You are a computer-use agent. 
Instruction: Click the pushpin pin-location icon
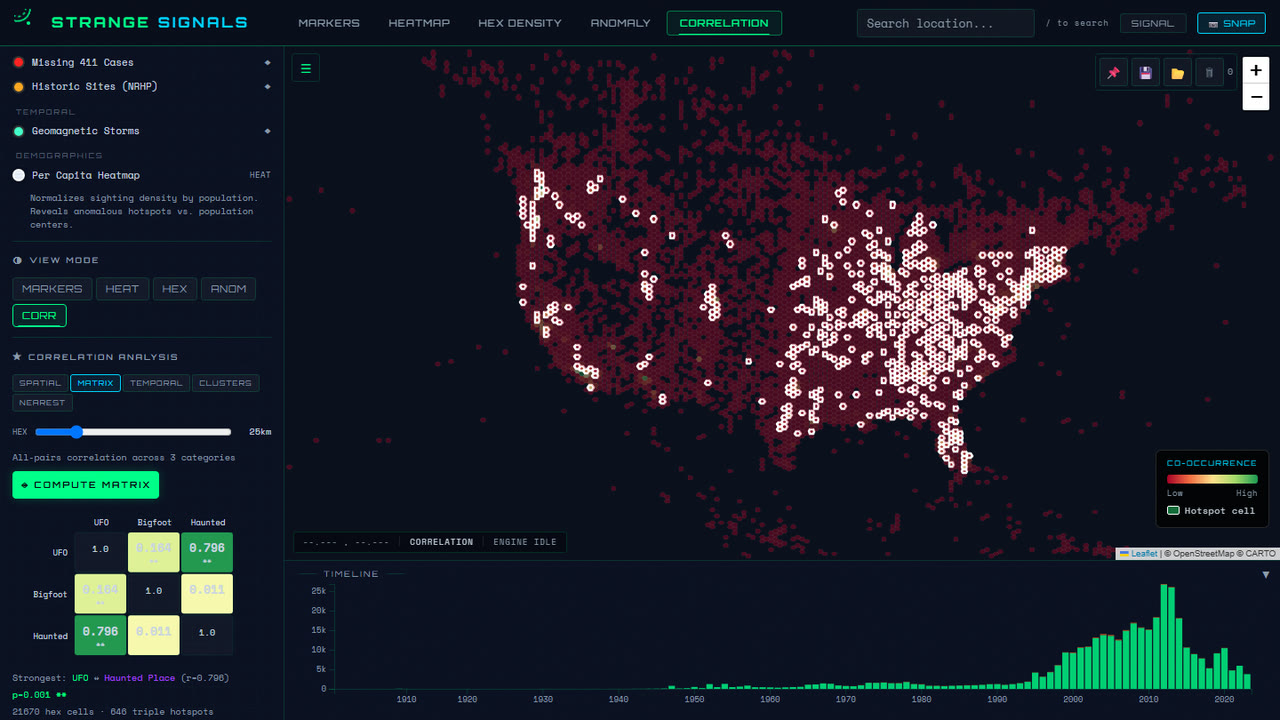pyautogui.click(x=1112, y=73)
